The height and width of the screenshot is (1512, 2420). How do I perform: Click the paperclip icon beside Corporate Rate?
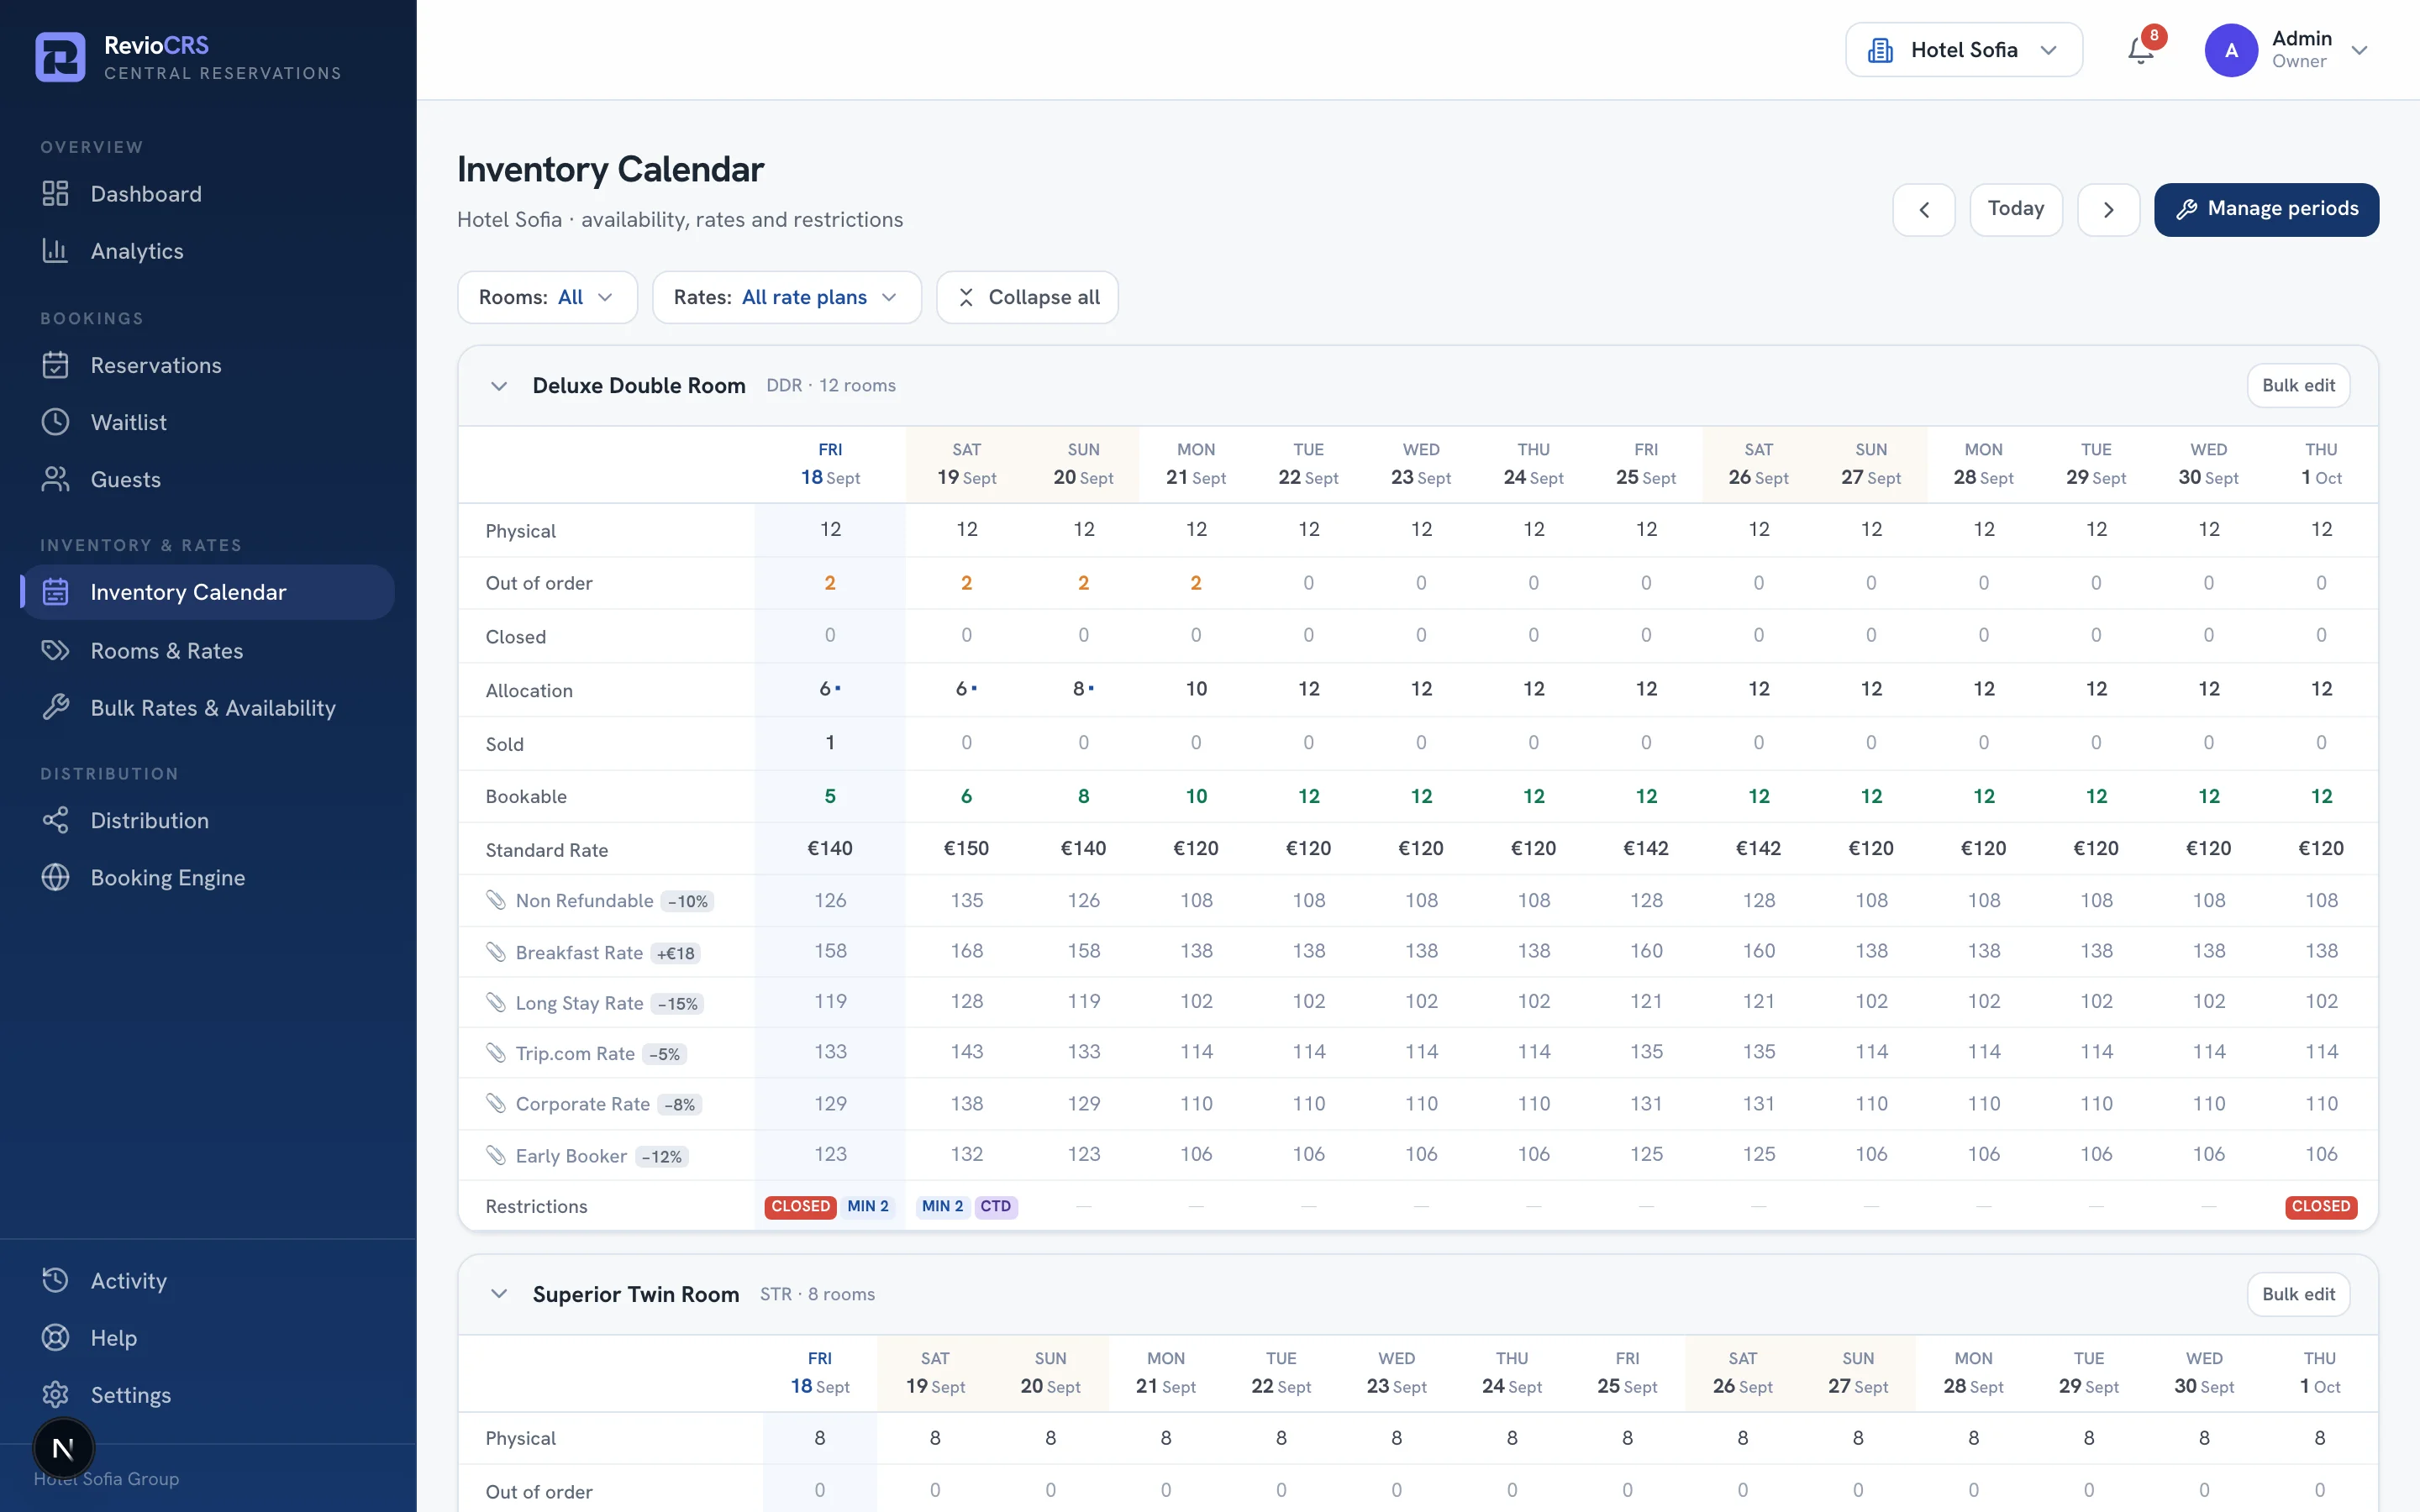(x=496, y=1103)
